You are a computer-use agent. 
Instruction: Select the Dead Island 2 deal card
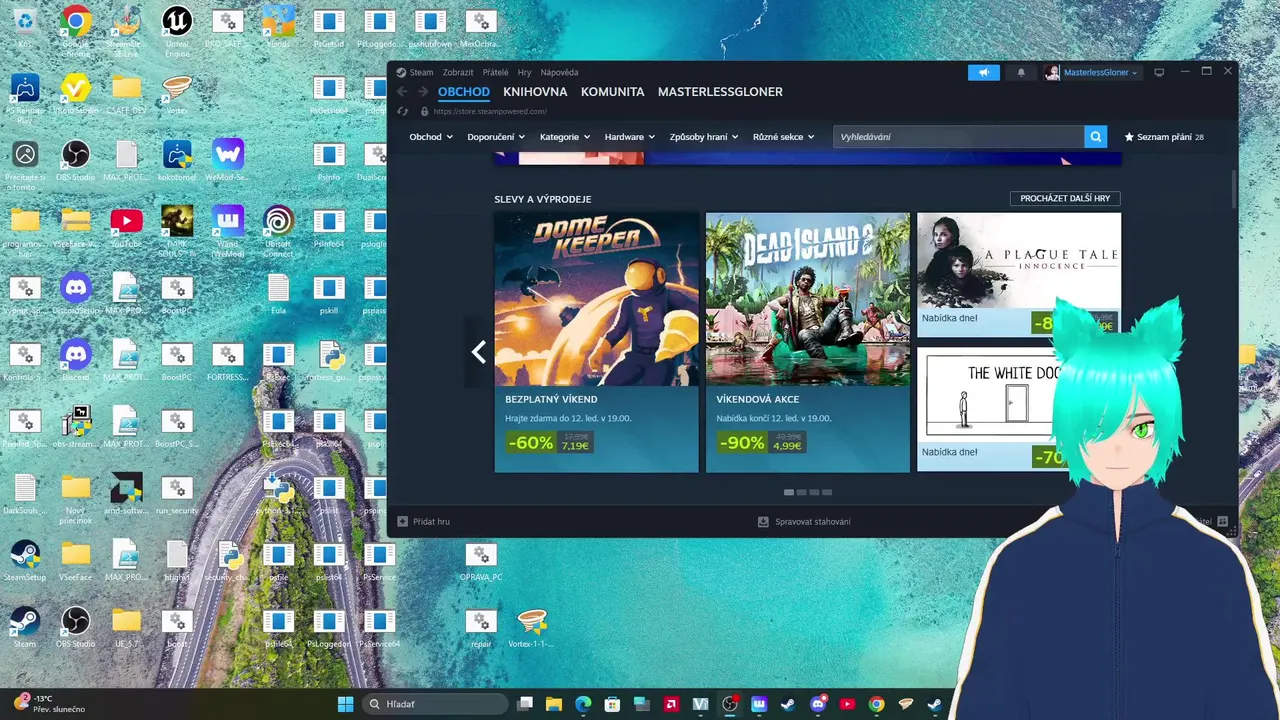pyautogui.click(x=808, y=342)
